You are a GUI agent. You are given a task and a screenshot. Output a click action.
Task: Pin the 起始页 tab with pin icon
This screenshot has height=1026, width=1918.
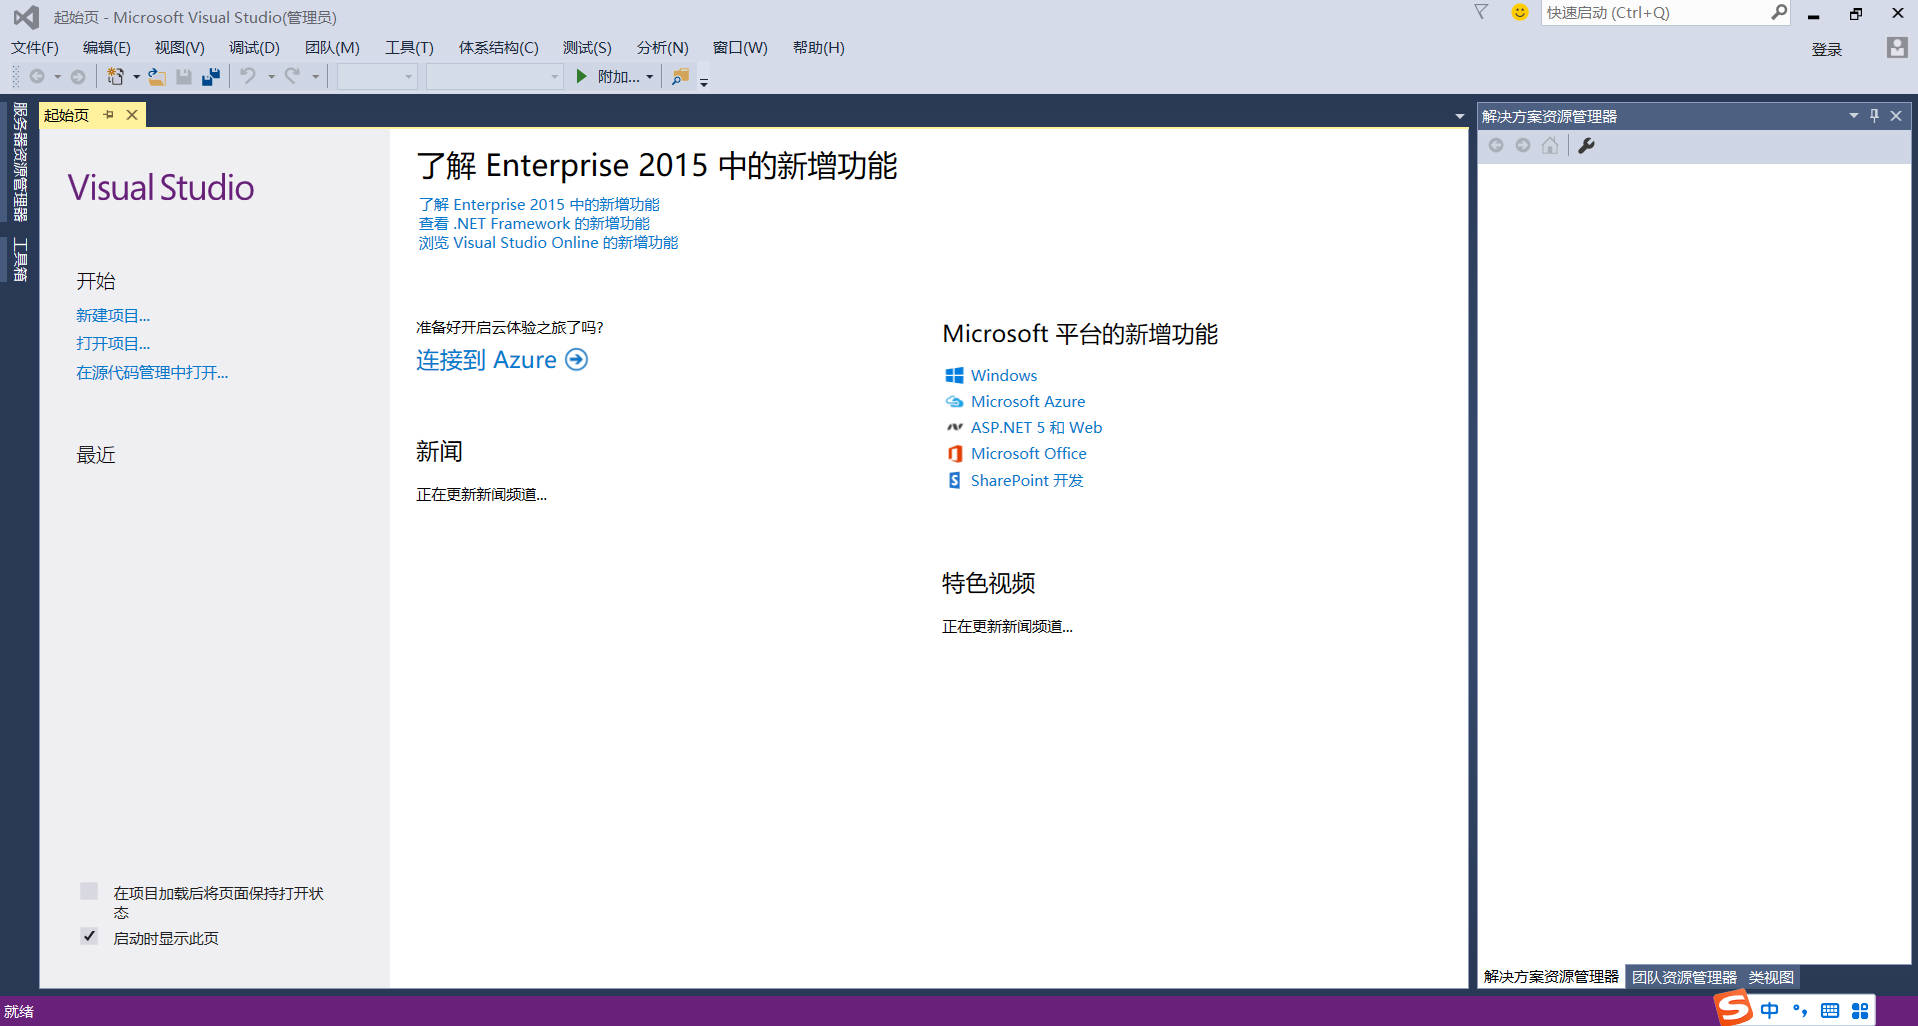point(108,115)
